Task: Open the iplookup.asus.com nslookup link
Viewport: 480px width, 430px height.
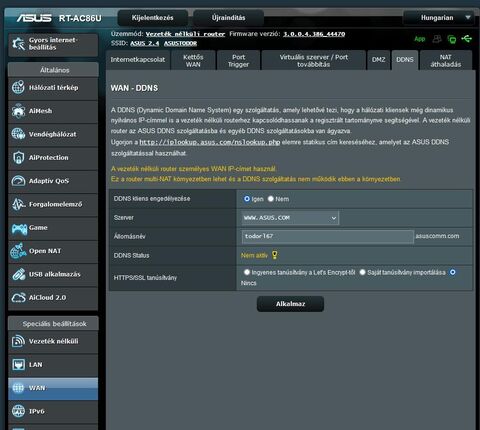Action: click(x=210, y=142)
